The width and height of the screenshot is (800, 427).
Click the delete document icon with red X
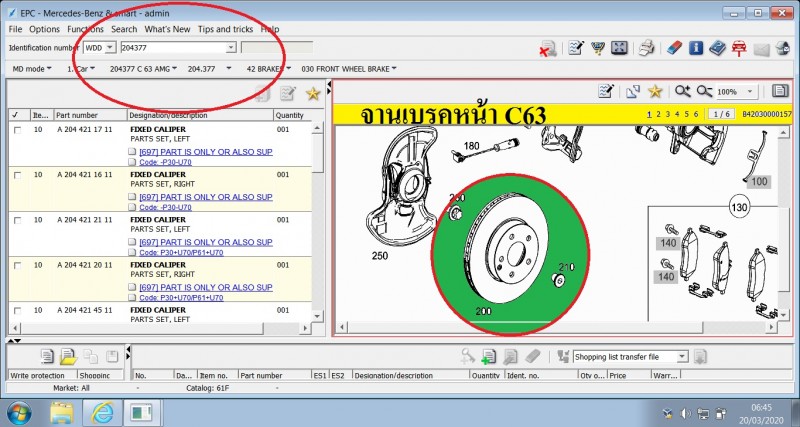(x=548, y=48)
